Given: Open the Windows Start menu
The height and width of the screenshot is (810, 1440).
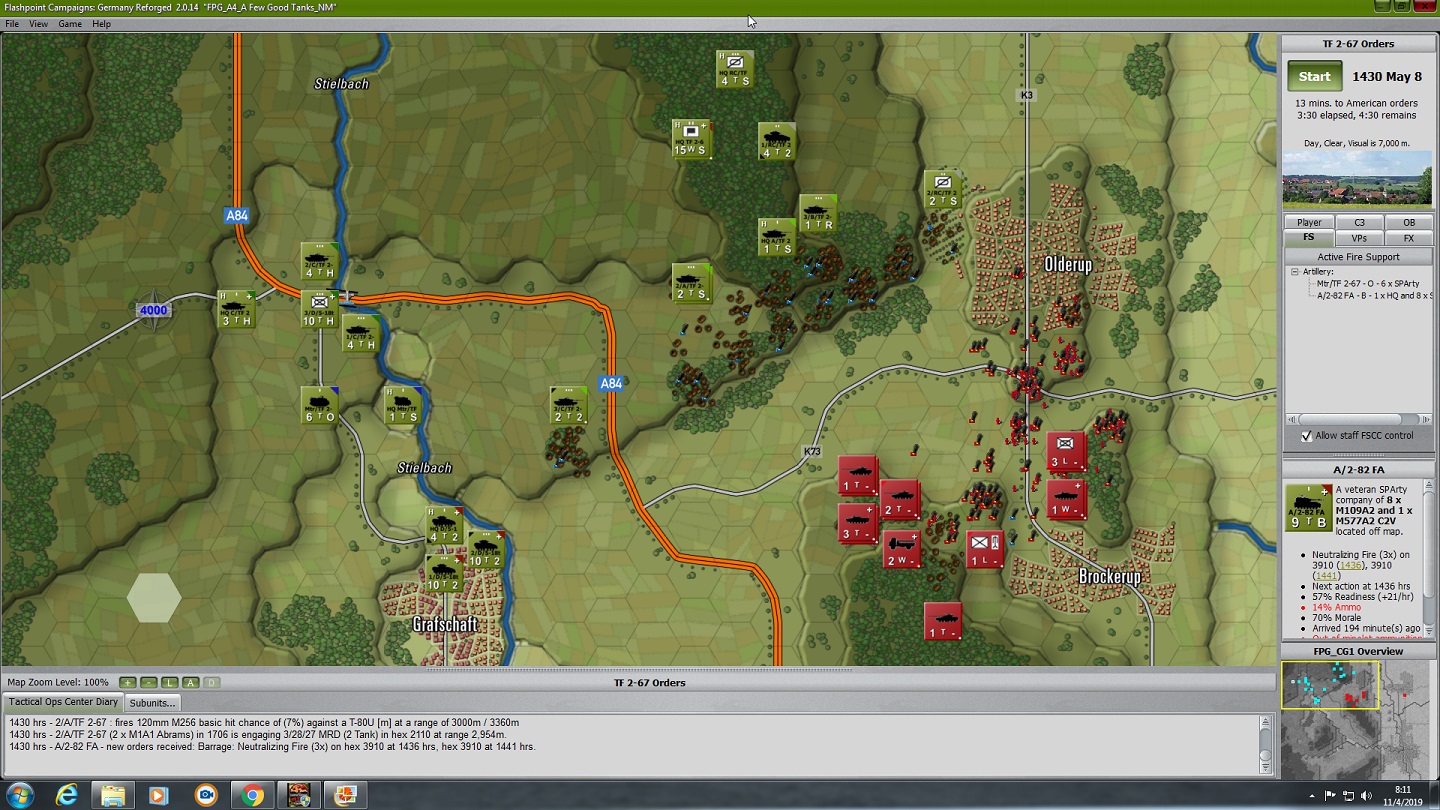Looking at the screenshot, I should [19, 795].
